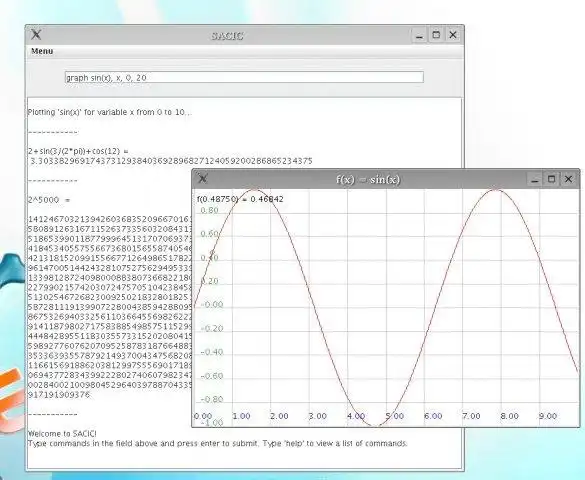Maximize the SACIC window
Image resolution: width=585 pixels, height=480 pixels.
click(436, 35)
